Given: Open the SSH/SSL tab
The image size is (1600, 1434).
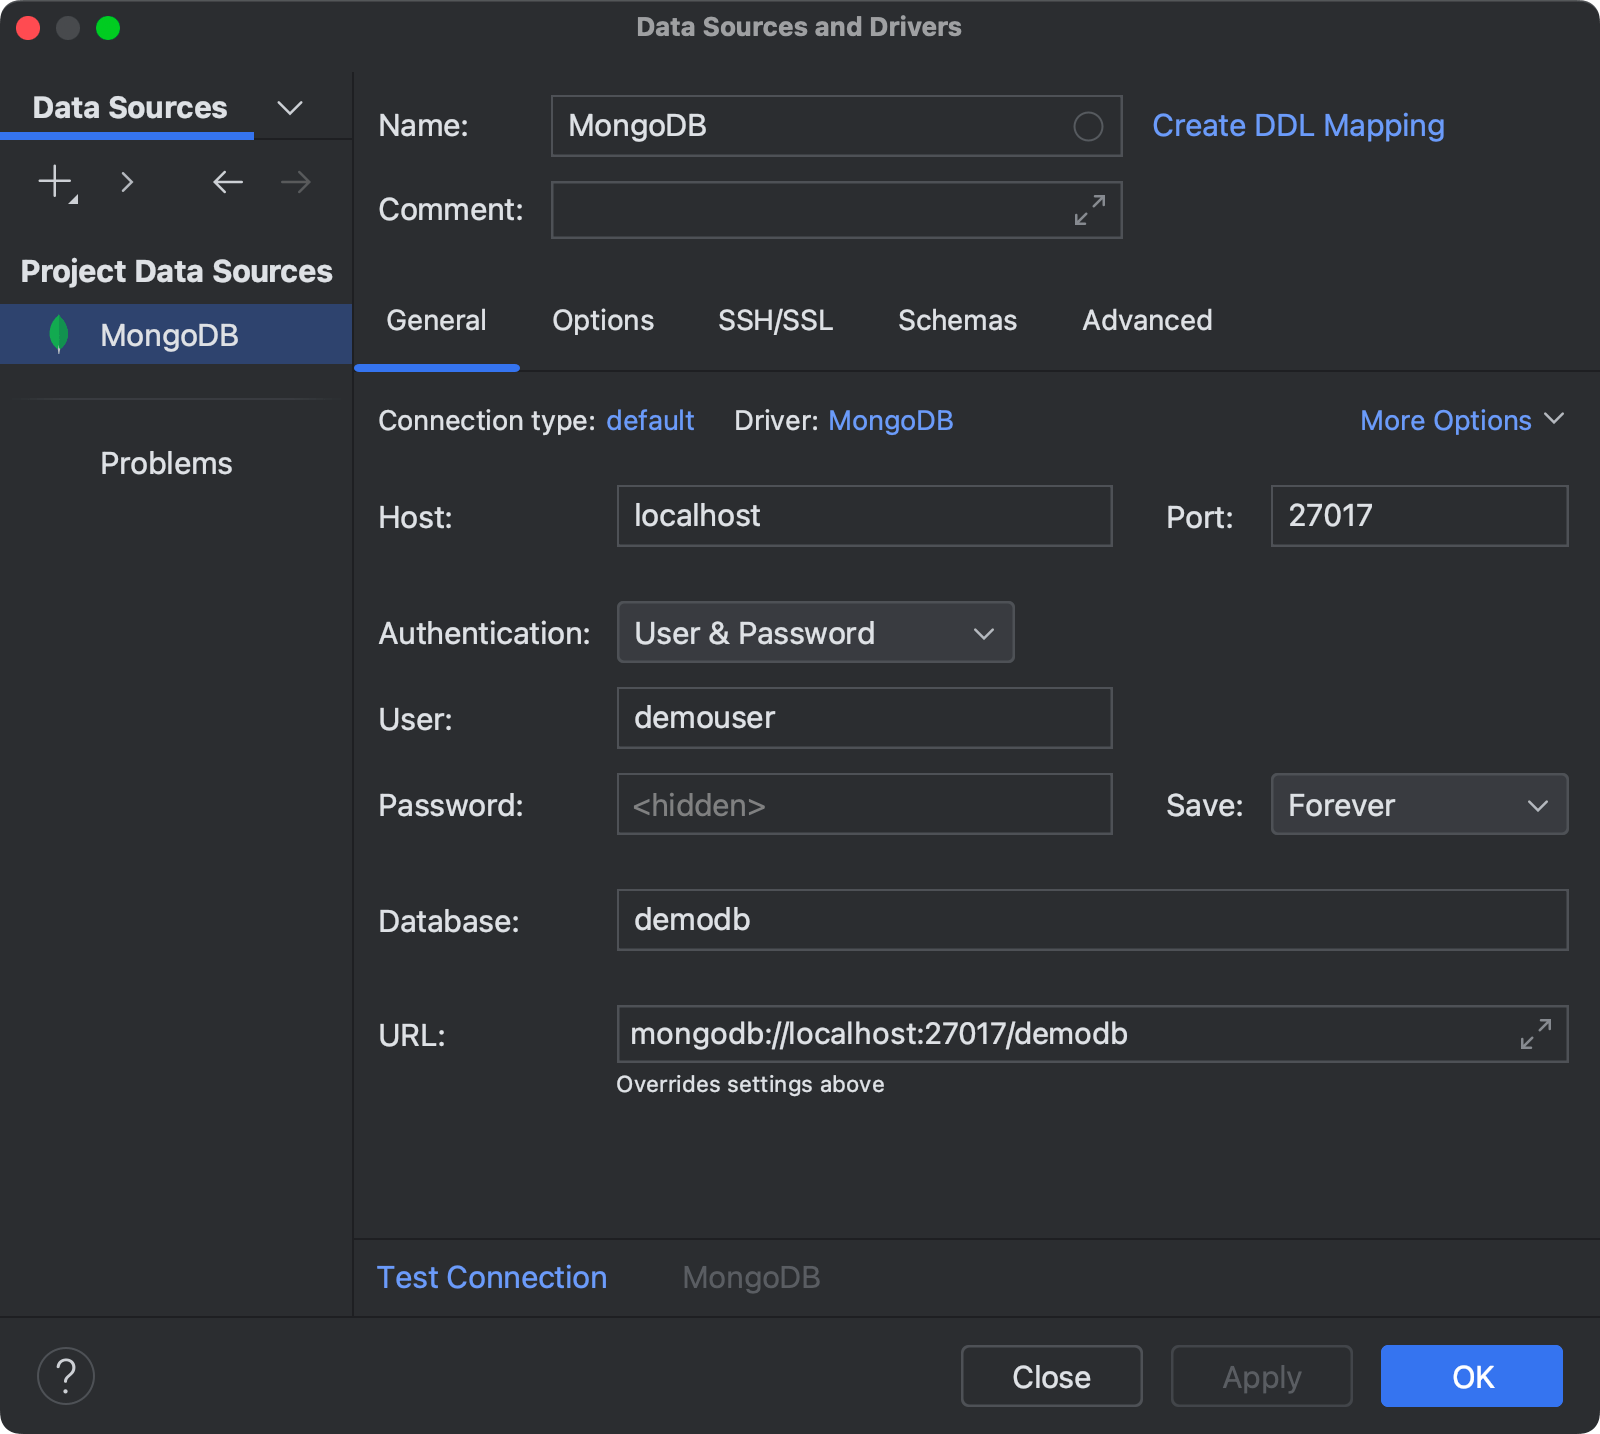Looking at the screenshot, I should point(775,320).
